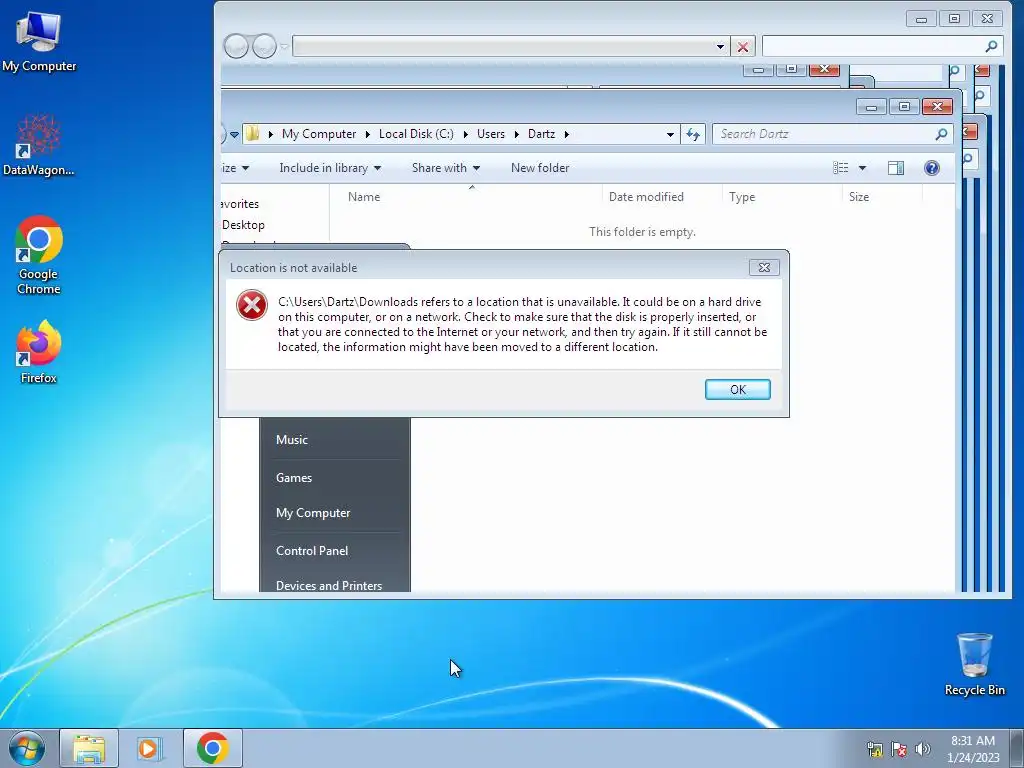Expand arrow after Dartz breadcrumb

pos(566,134)
